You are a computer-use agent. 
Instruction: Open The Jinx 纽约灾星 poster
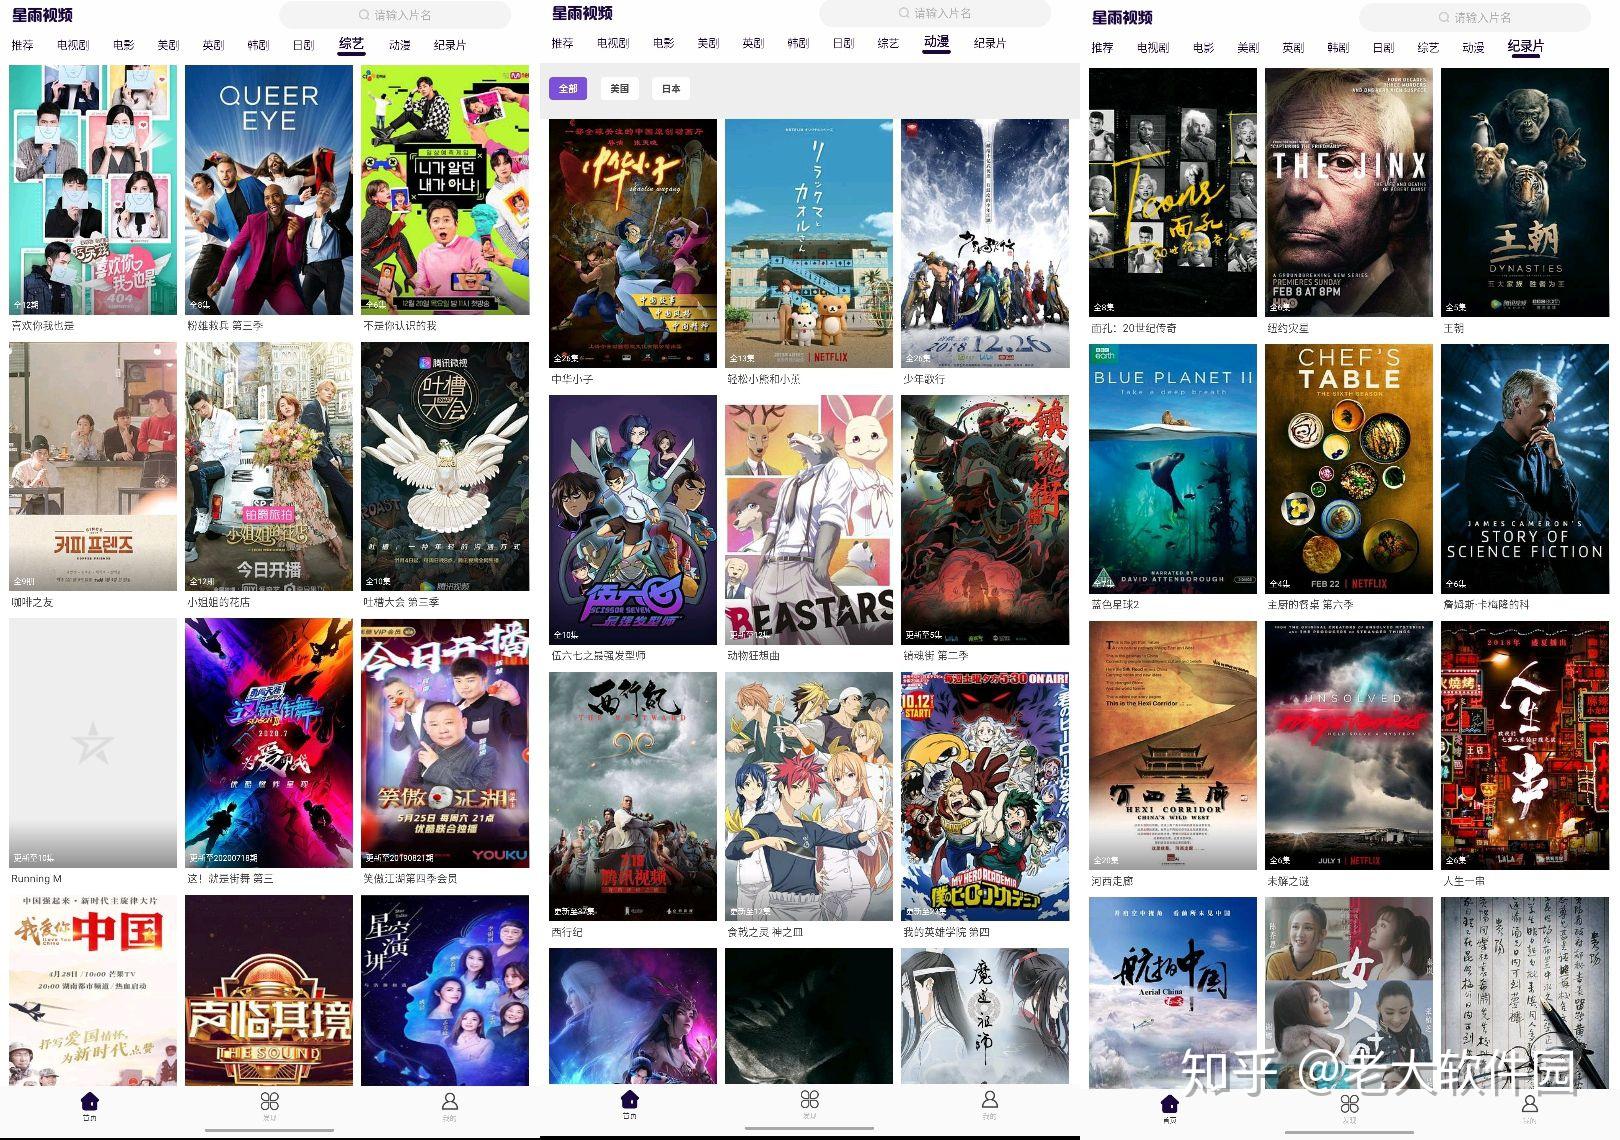1349,192
